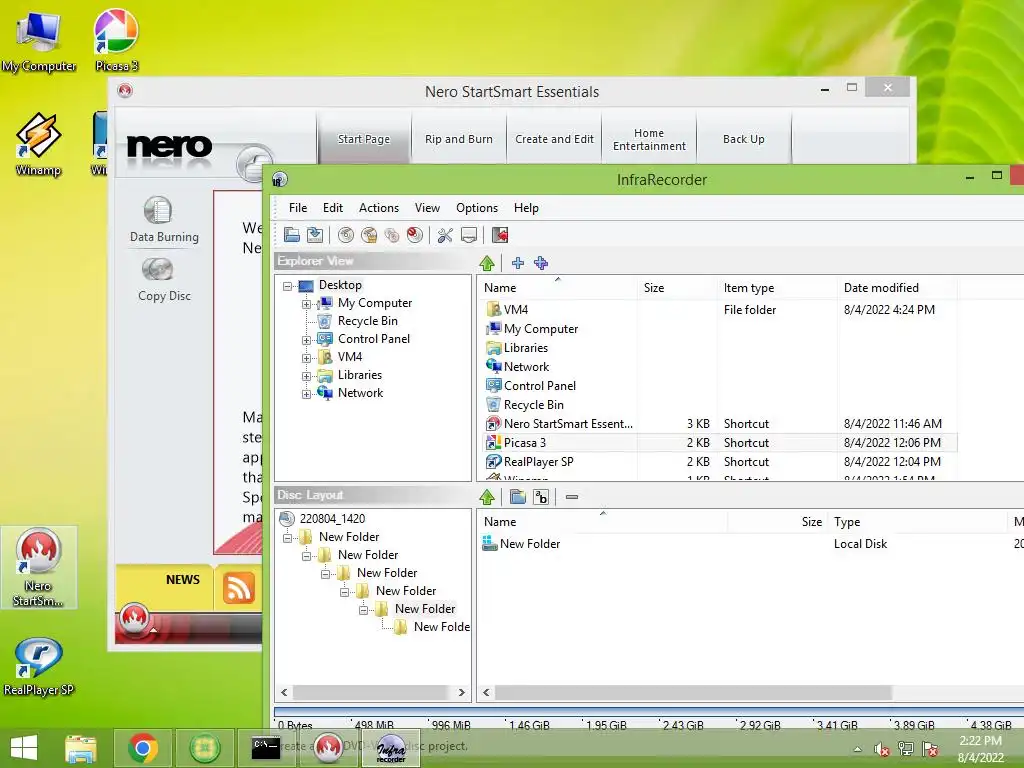Click the Data Burning icon in Nero
The image size is (1024, 768).
pos(157,210)
